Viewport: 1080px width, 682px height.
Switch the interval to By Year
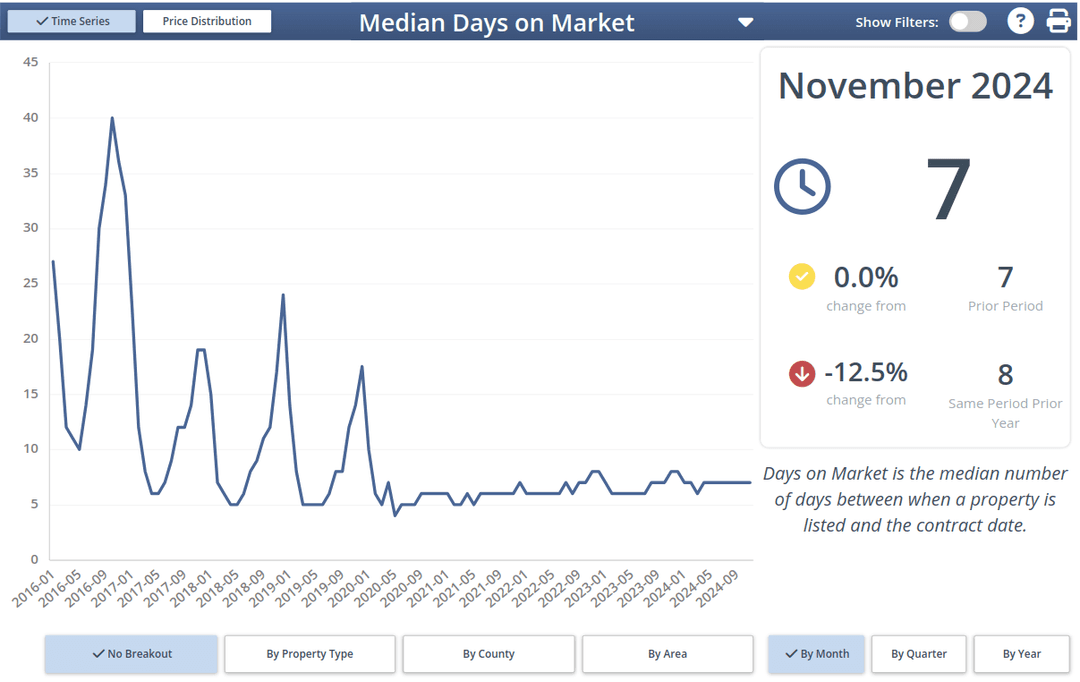[1021, 654]
